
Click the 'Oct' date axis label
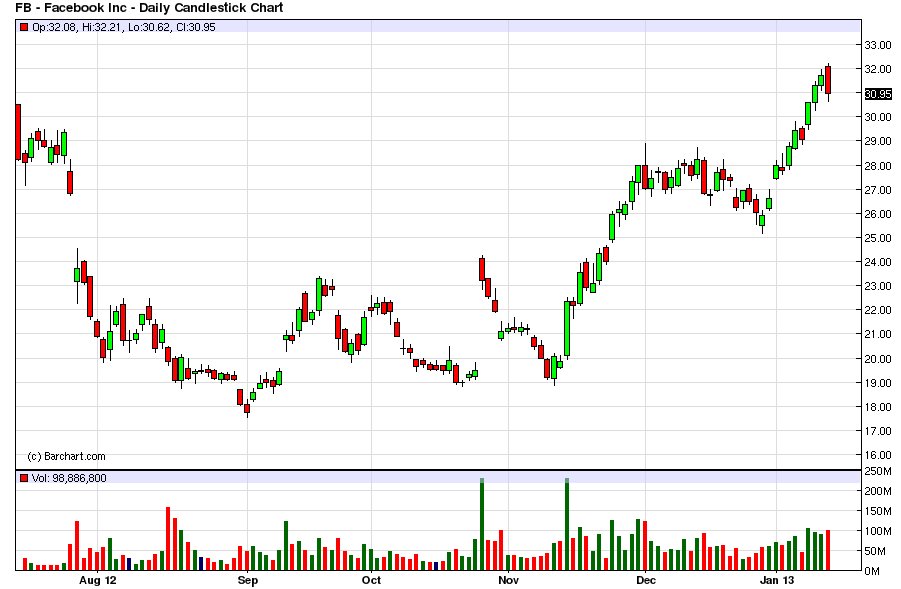(x=371, y=580)
